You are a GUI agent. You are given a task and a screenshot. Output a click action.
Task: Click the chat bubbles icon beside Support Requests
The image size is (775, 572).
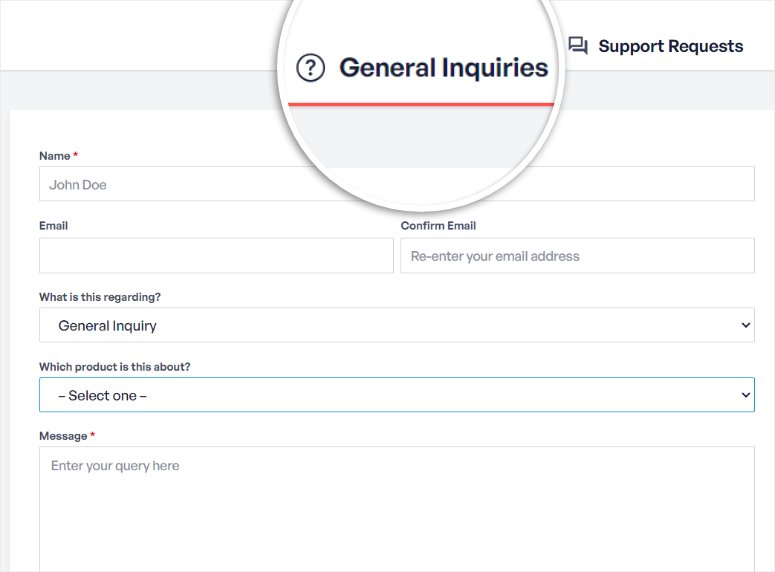[x=578, y=46]
